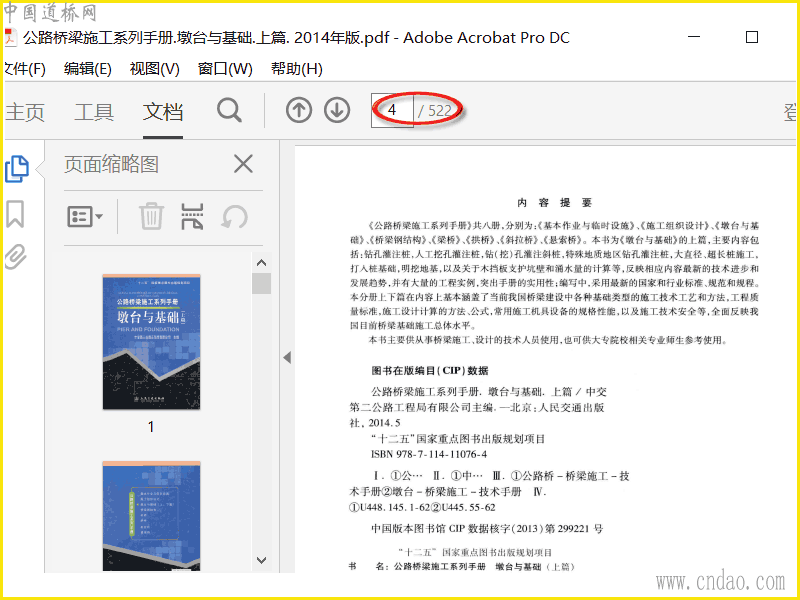Click the thumbnail panel scrollbar handle

[x=262, y=284]
